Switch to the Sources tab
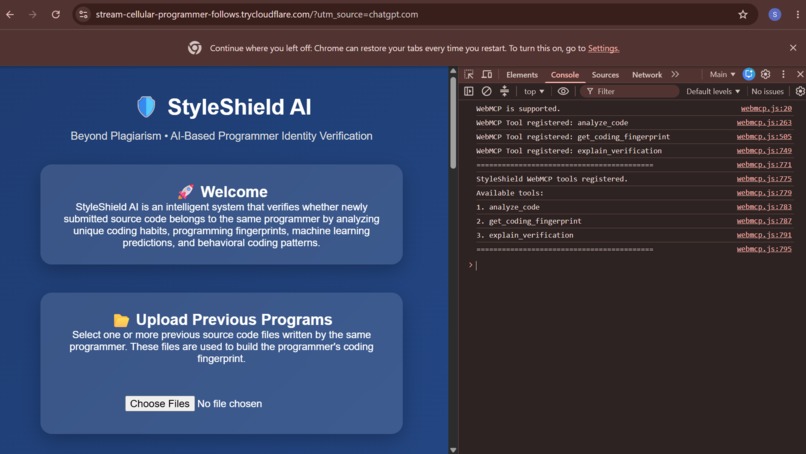The height and width of the screenshot is (454, 806). pos(605,75)
